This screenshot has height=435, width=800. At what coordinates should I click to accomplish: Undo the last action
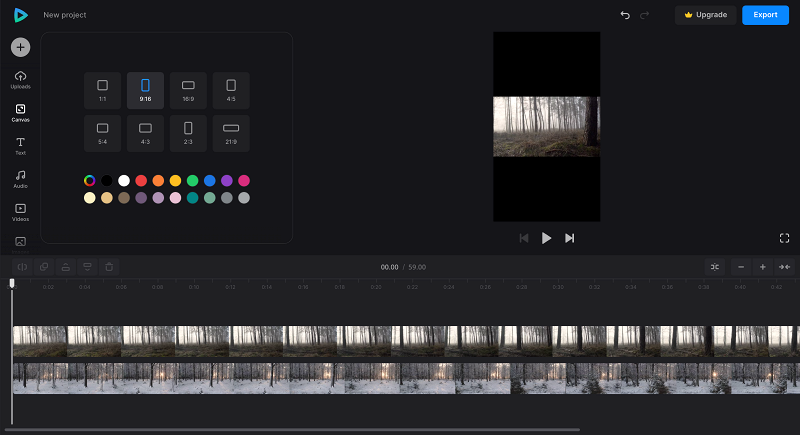tap(625, 15)
